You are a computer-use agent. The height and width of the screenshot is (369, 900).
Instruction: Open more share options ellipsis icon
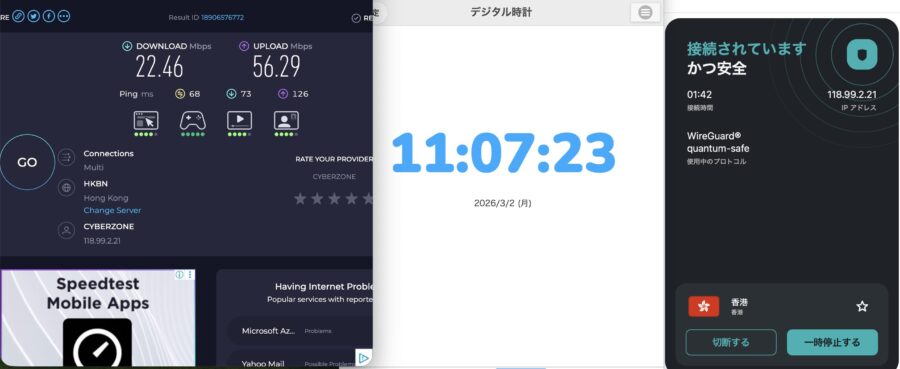click(64, 16)
